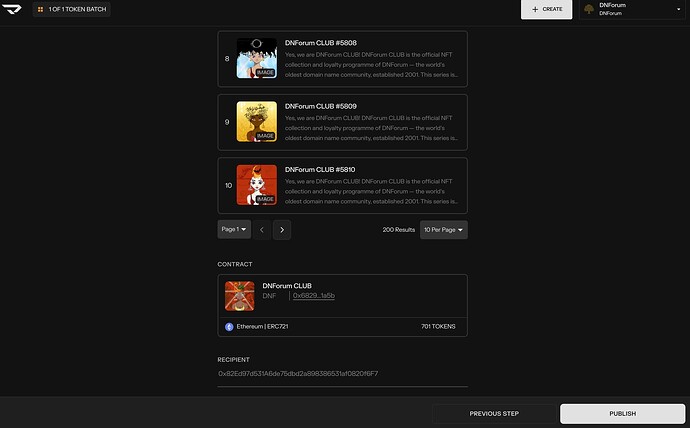Click the account dropdown caret arrow
This screenshot has width=690, height=428.
(678, 9)
